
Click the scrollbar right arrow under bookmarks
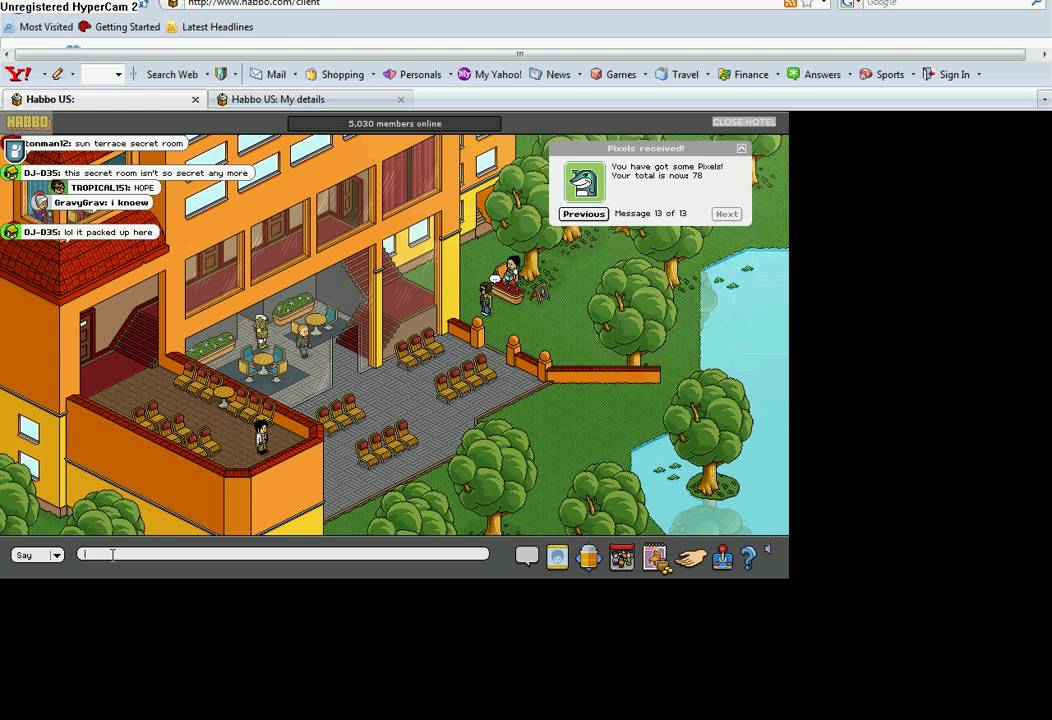(1045, 54)
